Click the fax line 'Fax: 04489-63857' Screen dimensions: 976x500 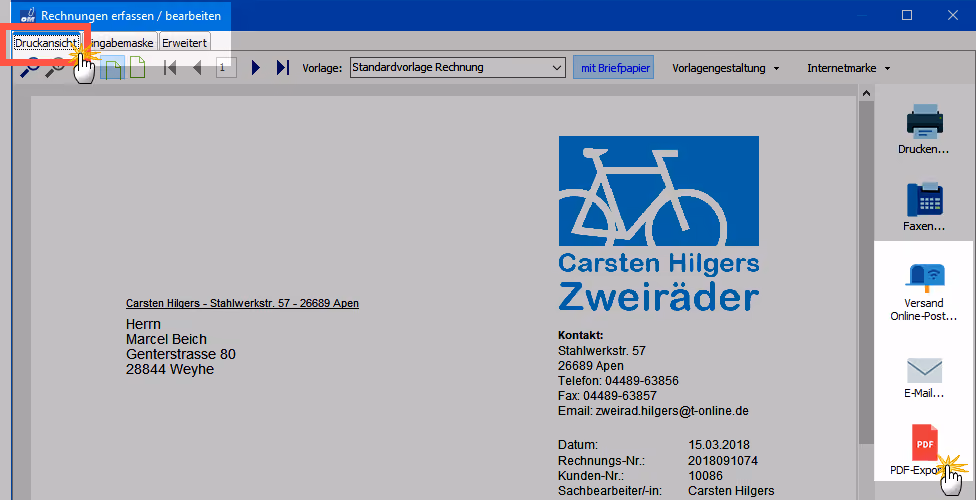tap(608, 396)
